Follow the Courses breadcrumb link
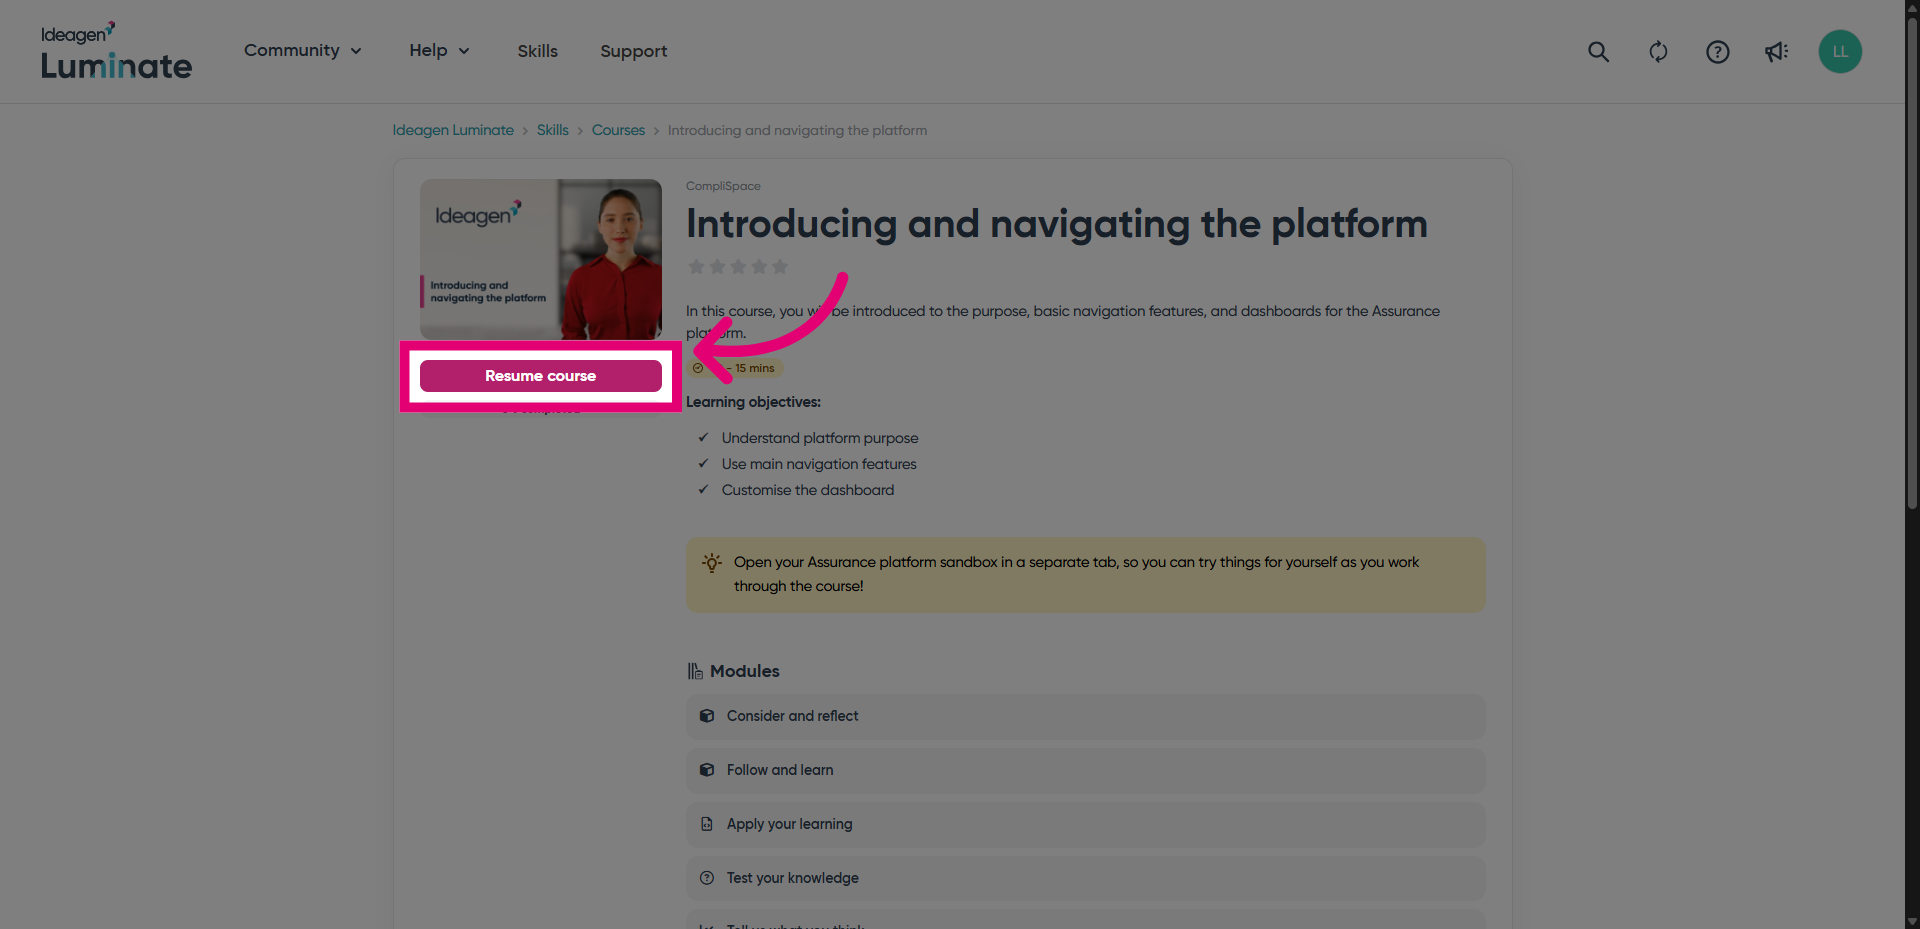1920x929 pixels. 618,130
